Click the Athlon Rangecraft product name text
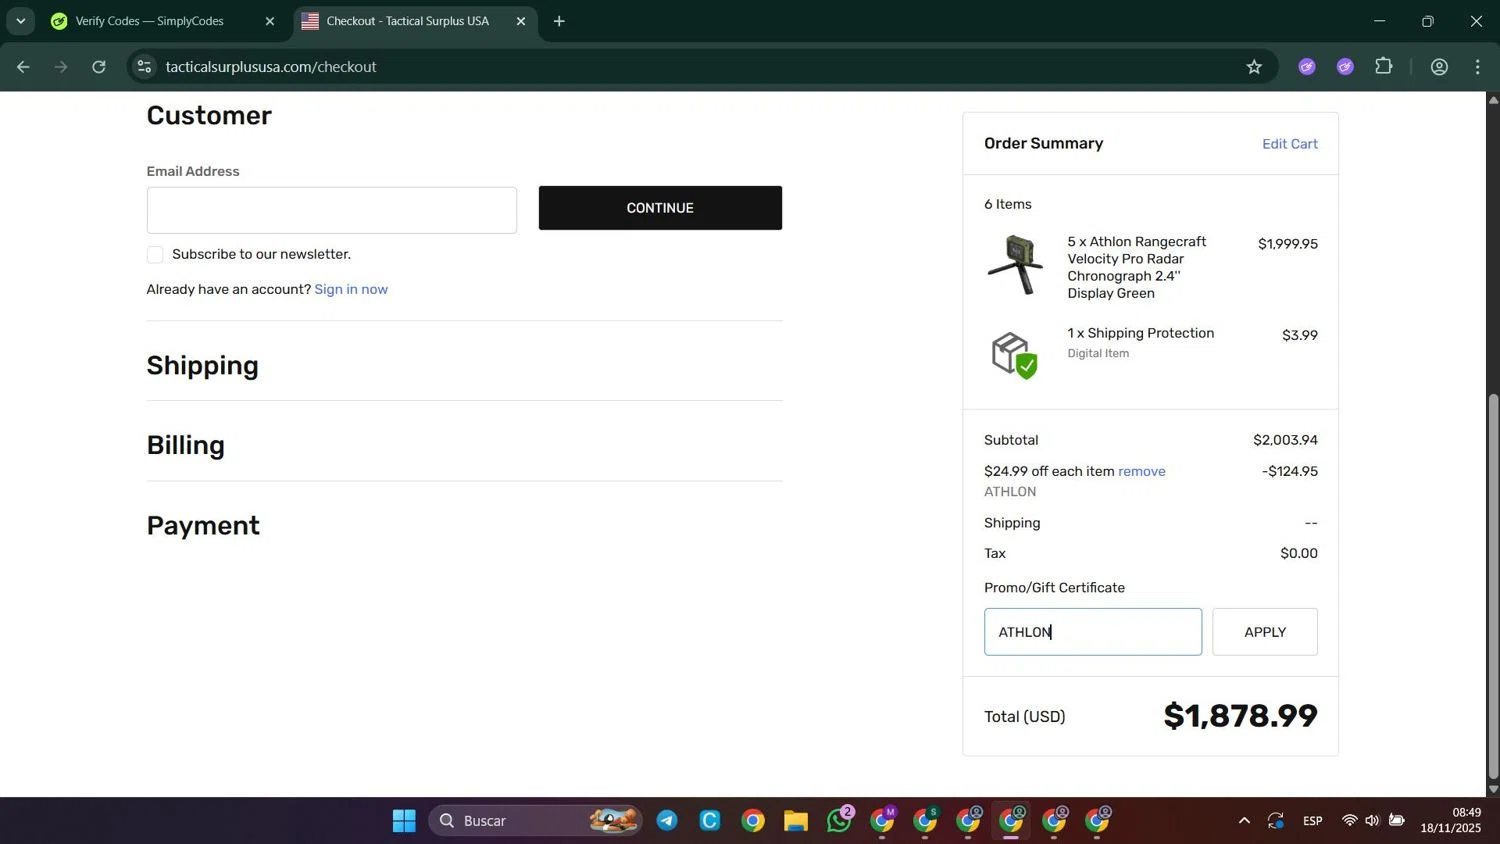This screenshot has height=844, width=1500. (1137, 267)
